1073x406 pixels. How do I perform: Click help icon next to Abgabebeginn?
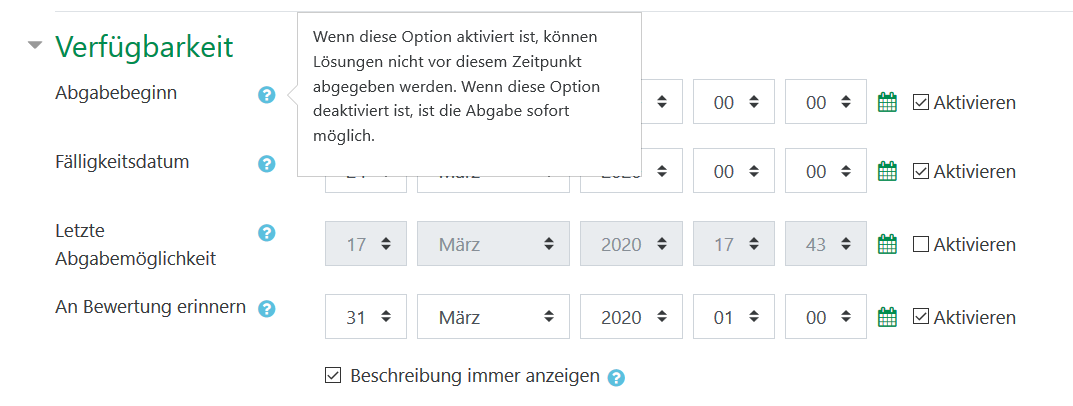(266, 95)
